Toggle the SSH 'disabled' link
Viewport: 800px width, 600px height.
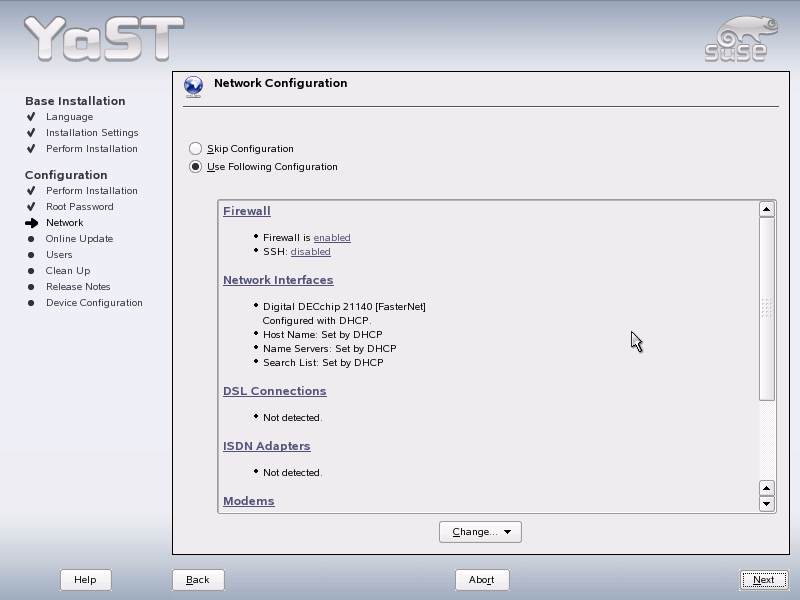click(x=311, y=252)
